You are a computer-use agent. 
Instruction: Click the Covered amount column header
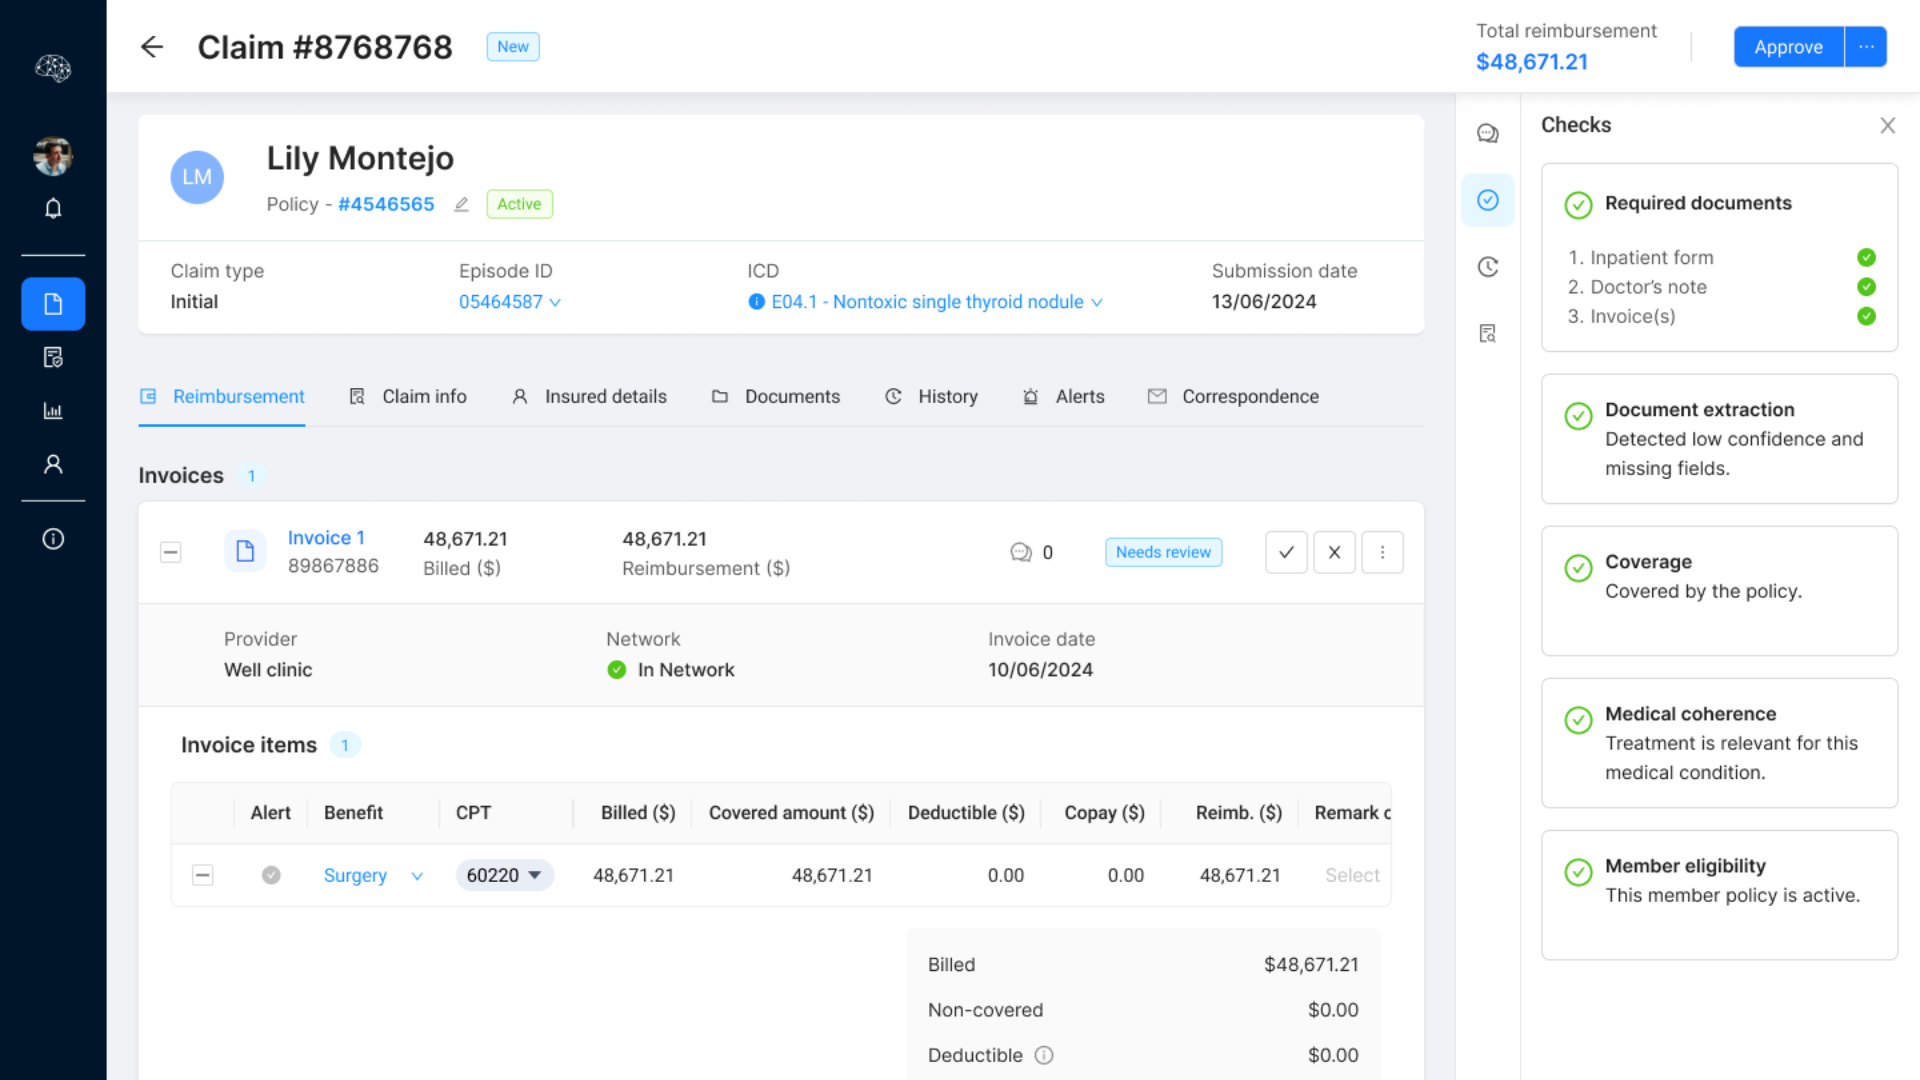tap(791, 813)
